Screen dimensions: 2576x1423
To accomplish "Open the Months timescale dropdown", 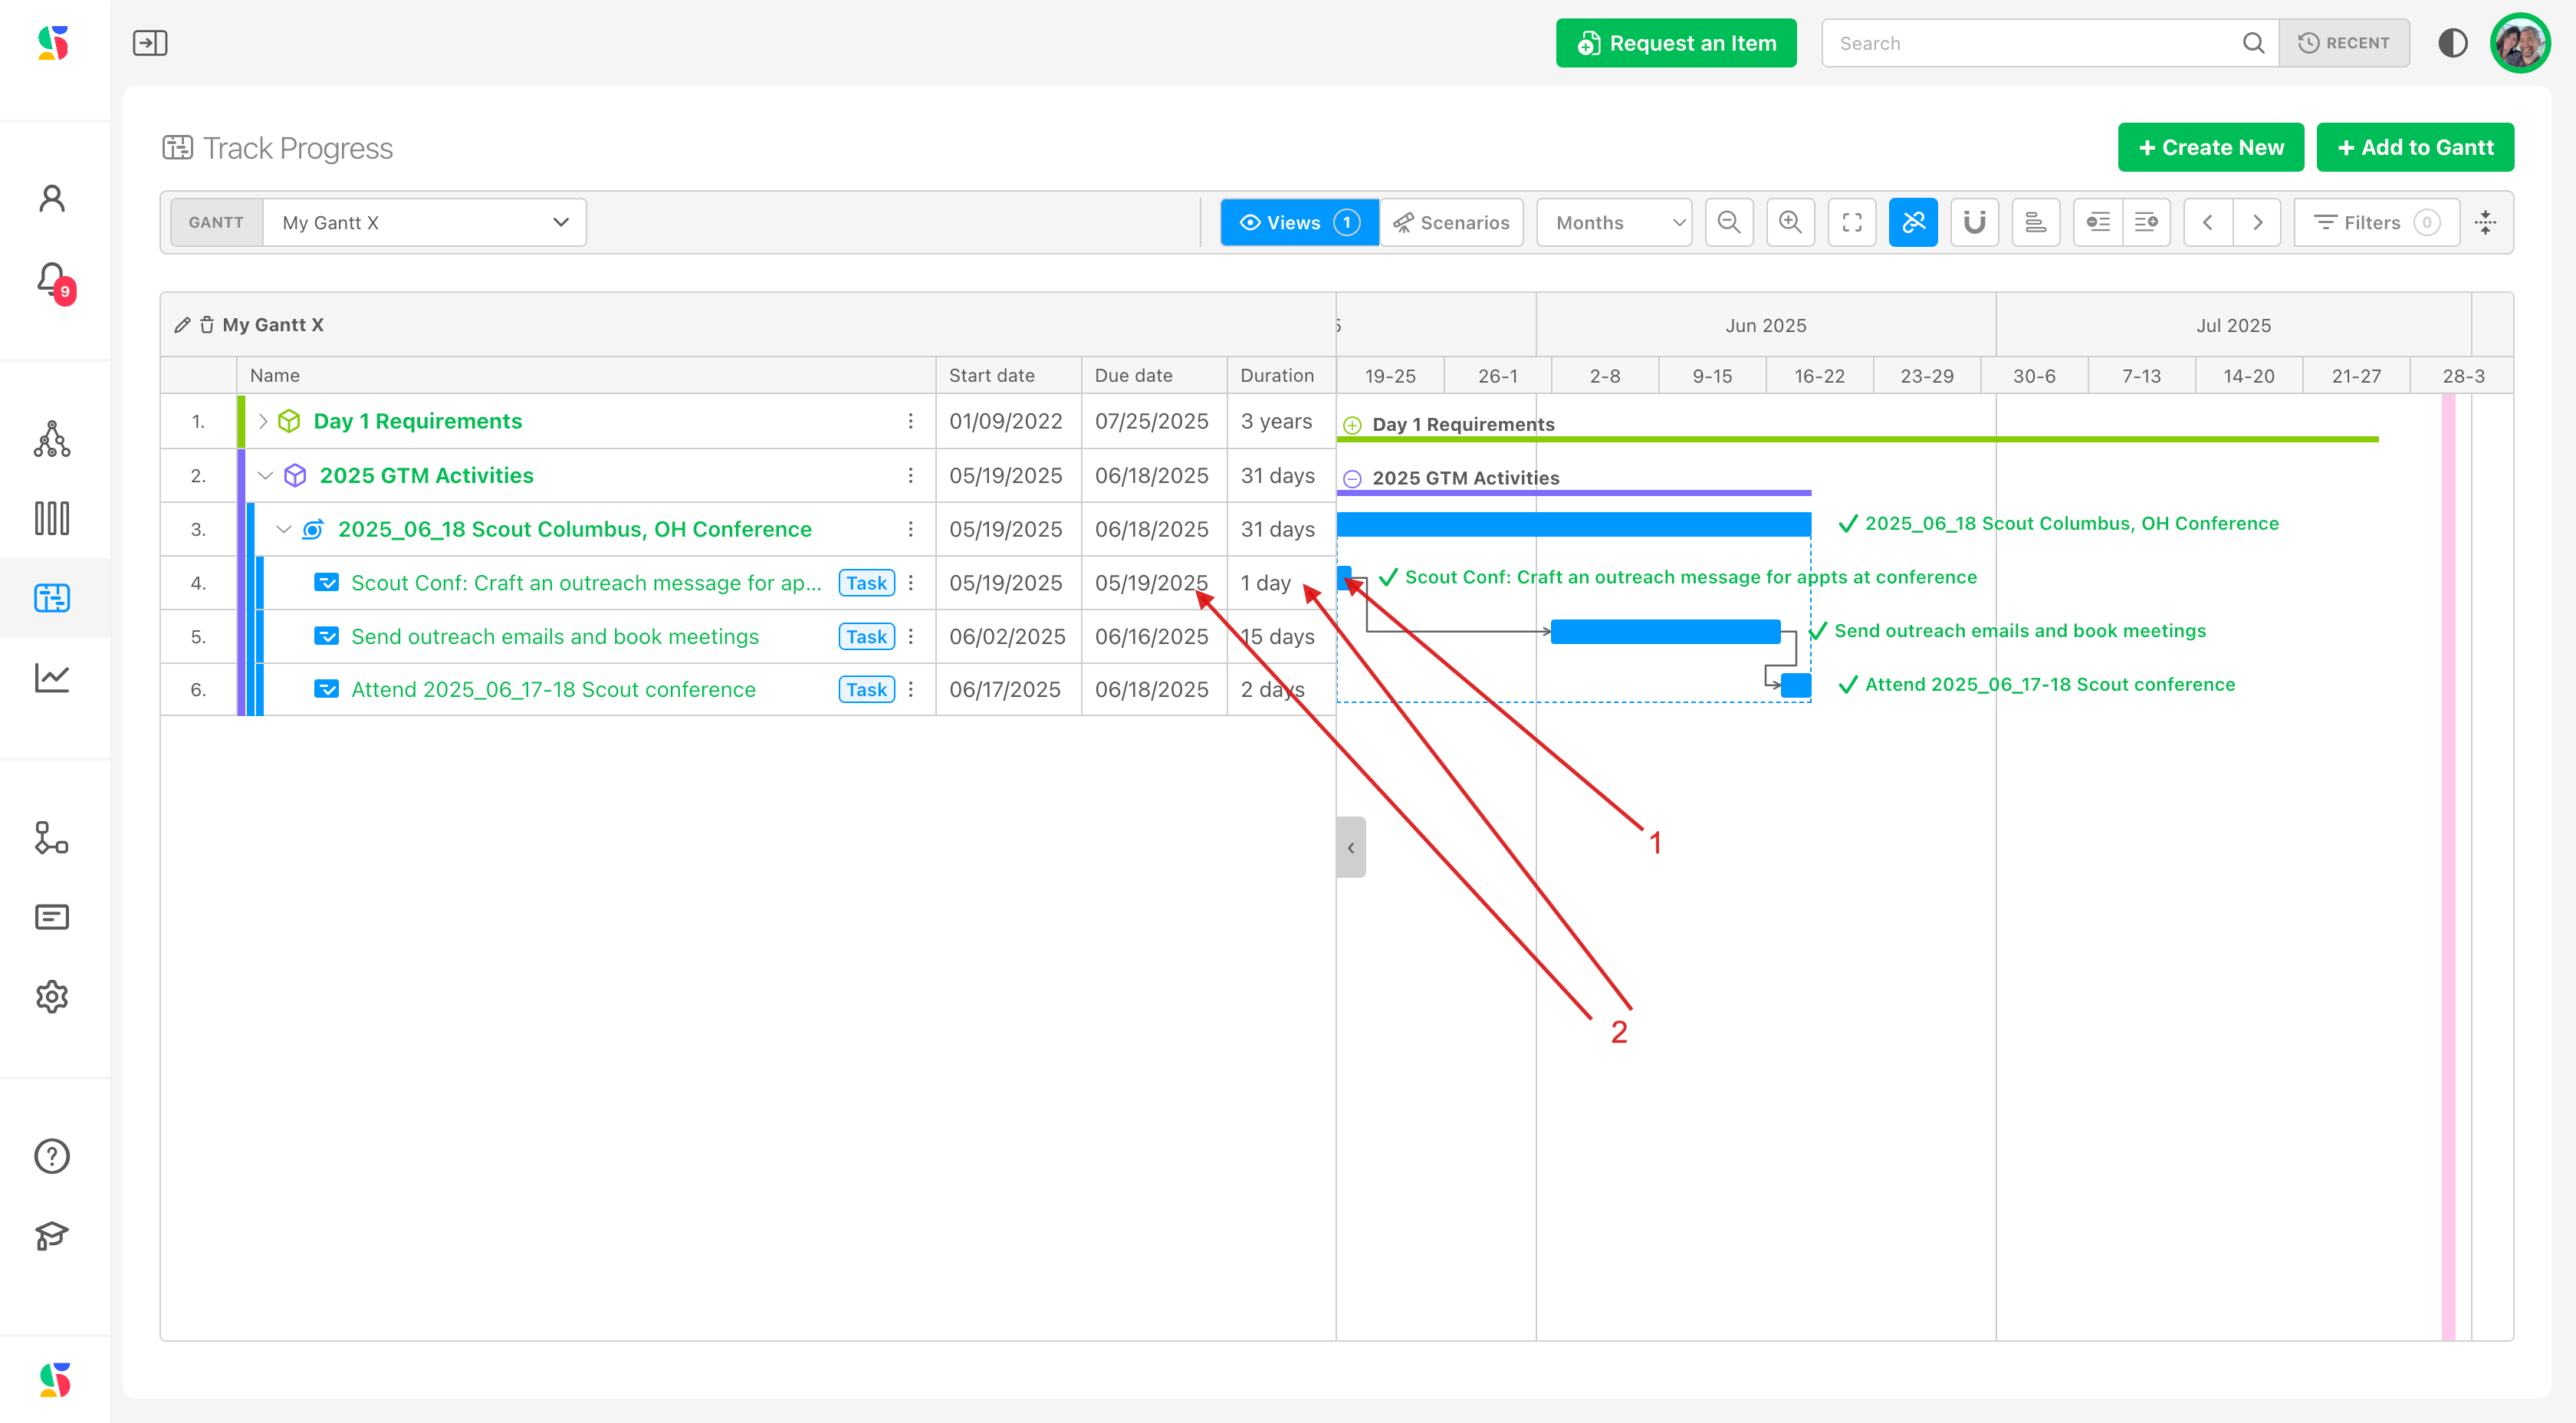I will (1614, 222).
